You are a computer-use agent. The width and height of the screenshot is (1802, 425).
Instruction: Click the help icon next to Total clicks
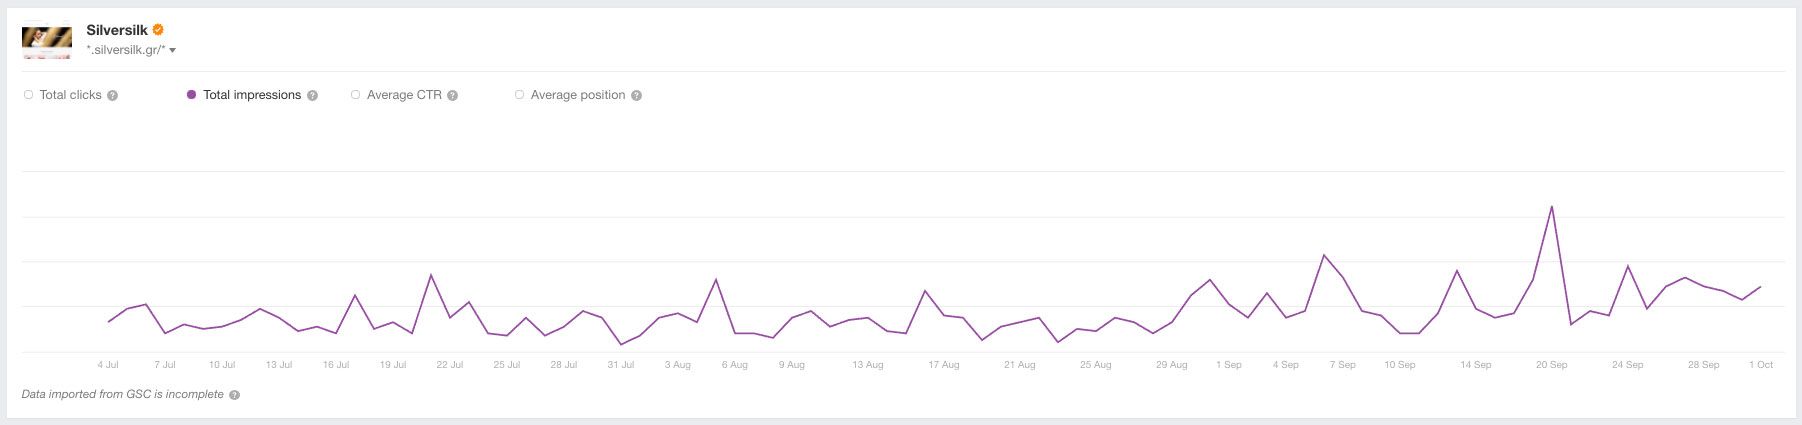click(112, 96)
